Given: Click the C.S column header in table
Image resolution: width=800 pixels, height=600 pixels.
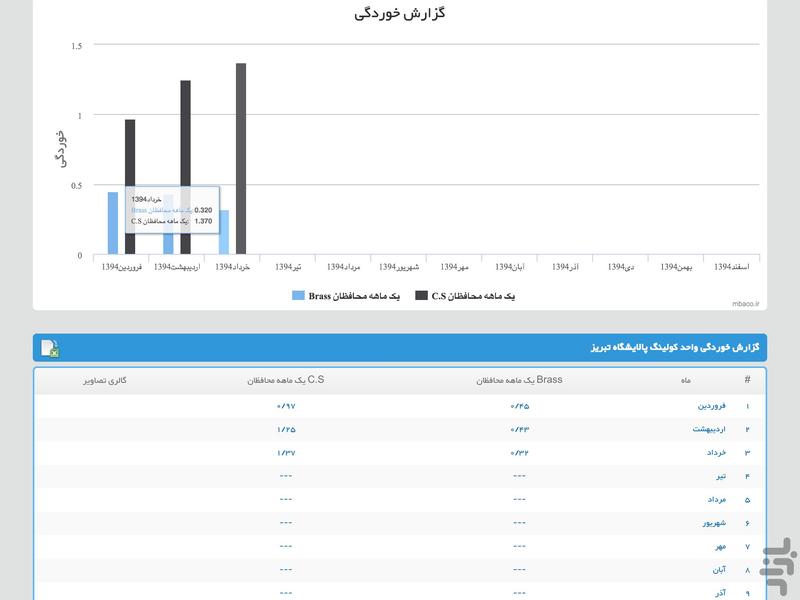Looking at the screenshot, I should 286,380.
